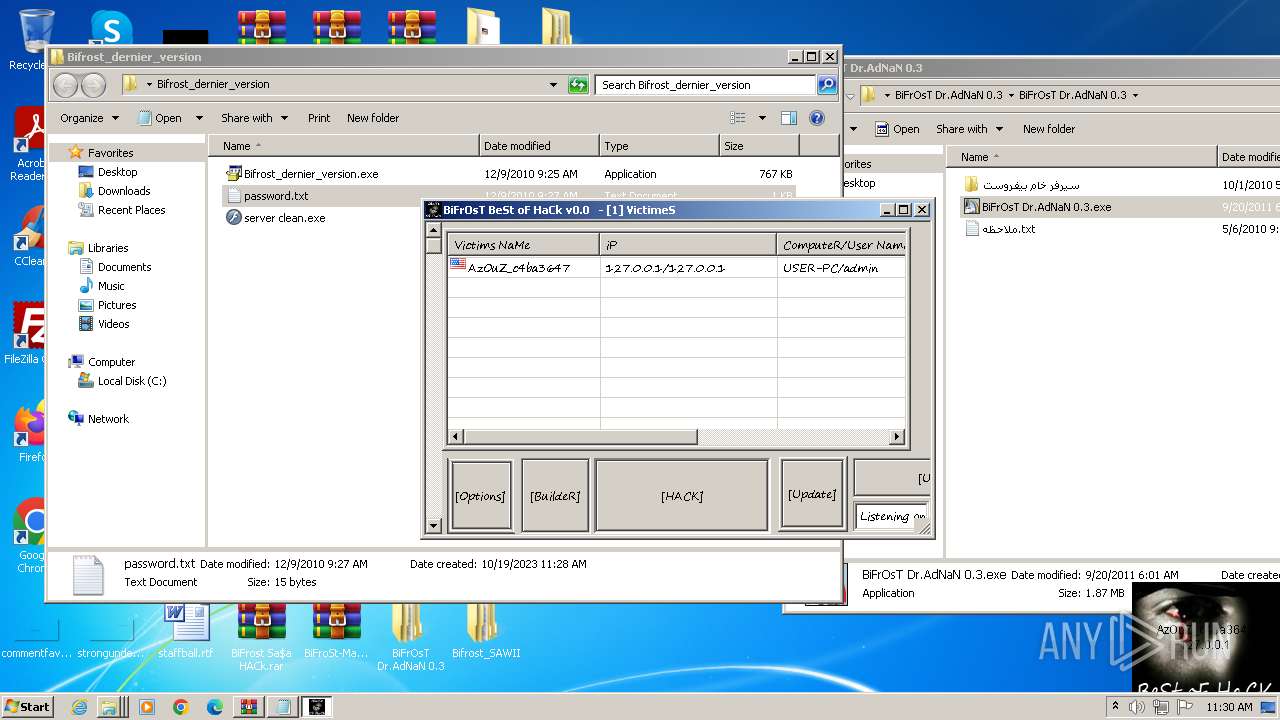Click Search Bifrost_dernier_version field

(x=705, y=85)
